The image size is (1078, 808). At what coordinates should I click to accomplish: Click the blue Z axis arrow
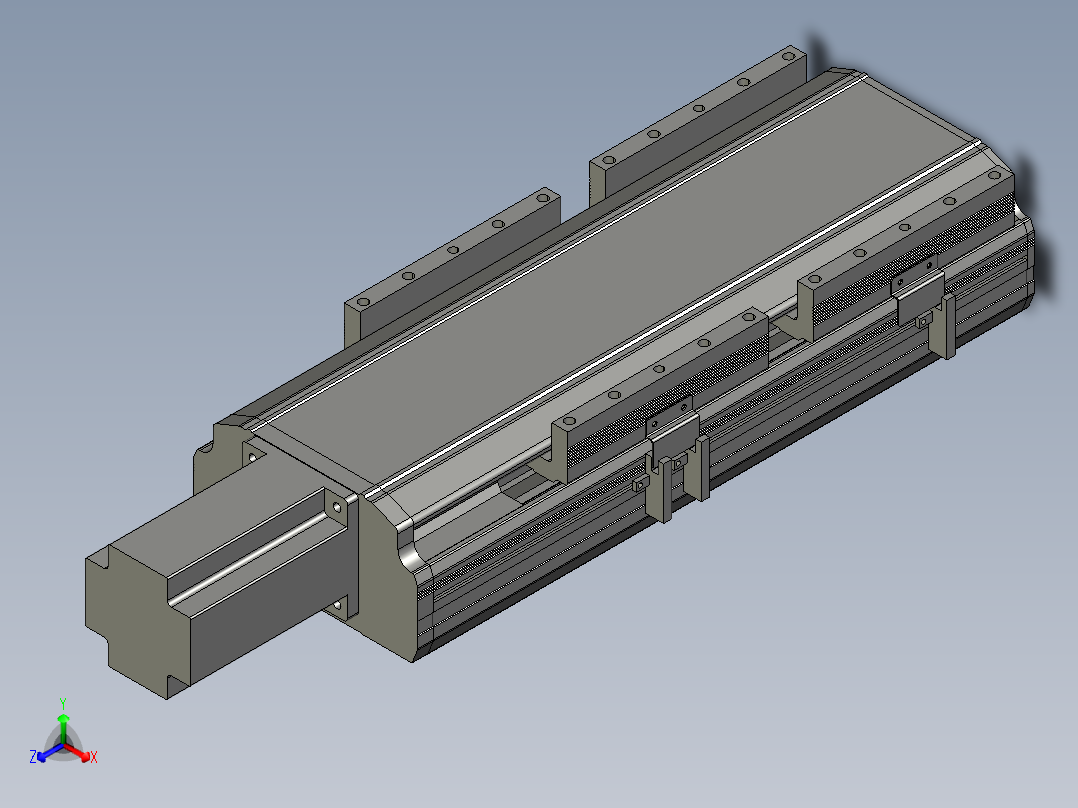(x=48, y=753)
